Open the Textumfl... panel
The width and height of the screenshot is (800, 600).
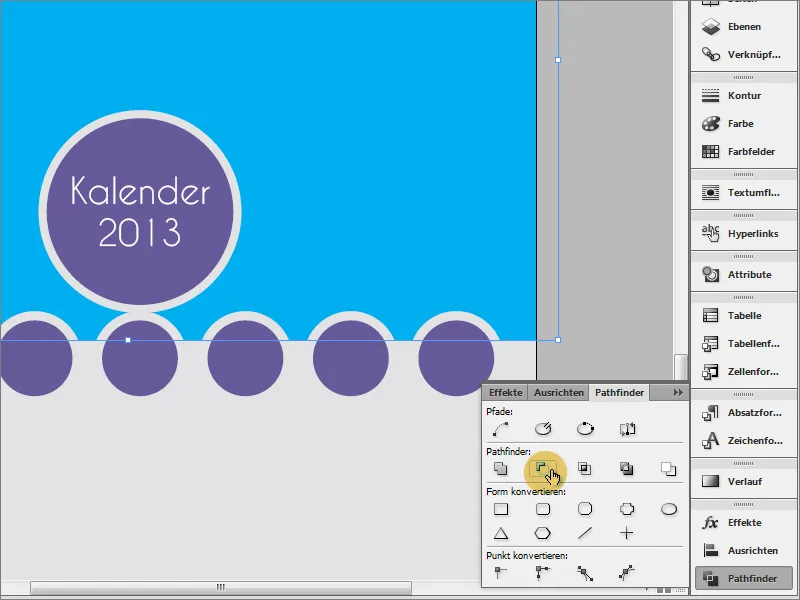[743, 192]
